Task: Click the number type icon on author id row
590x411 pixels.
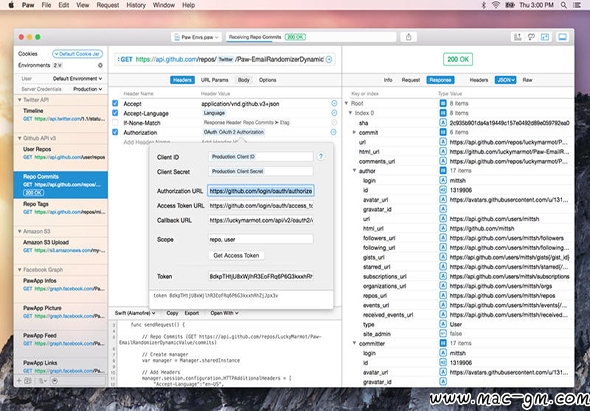Action: click(x=443, y=190)
